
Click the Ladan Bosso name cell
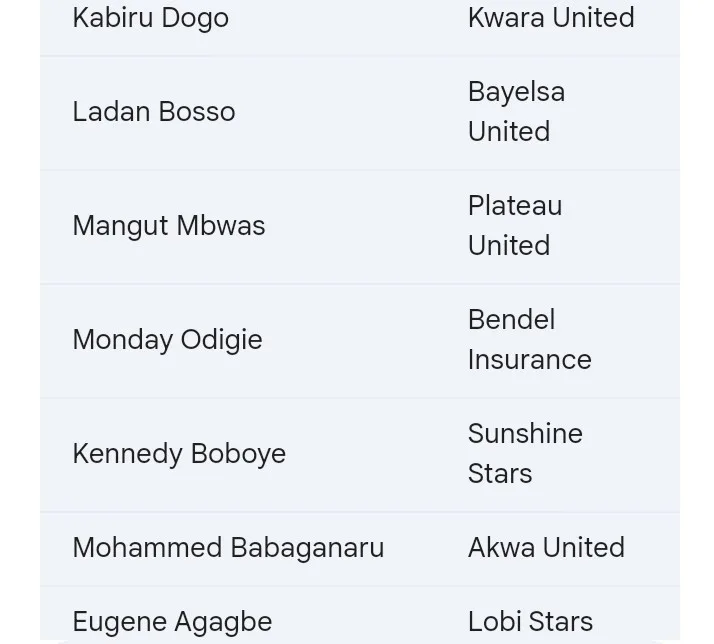point(153,112)
